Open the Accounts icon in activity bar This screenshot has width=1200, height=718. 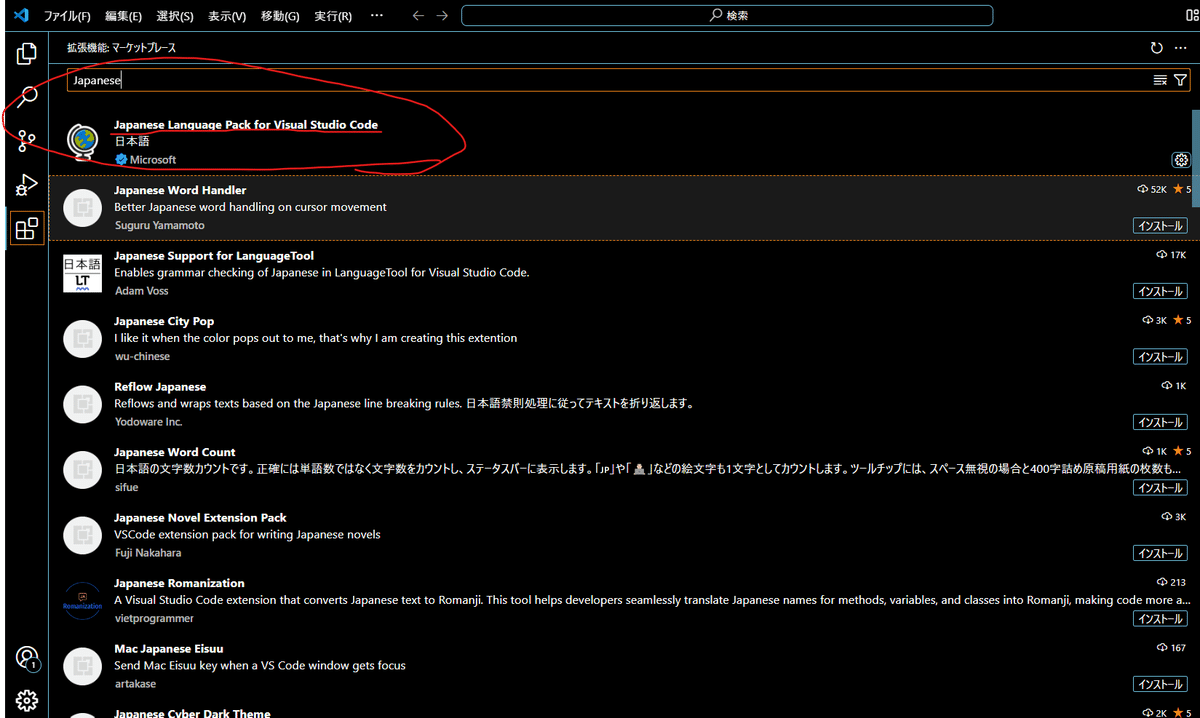point(27,658)
